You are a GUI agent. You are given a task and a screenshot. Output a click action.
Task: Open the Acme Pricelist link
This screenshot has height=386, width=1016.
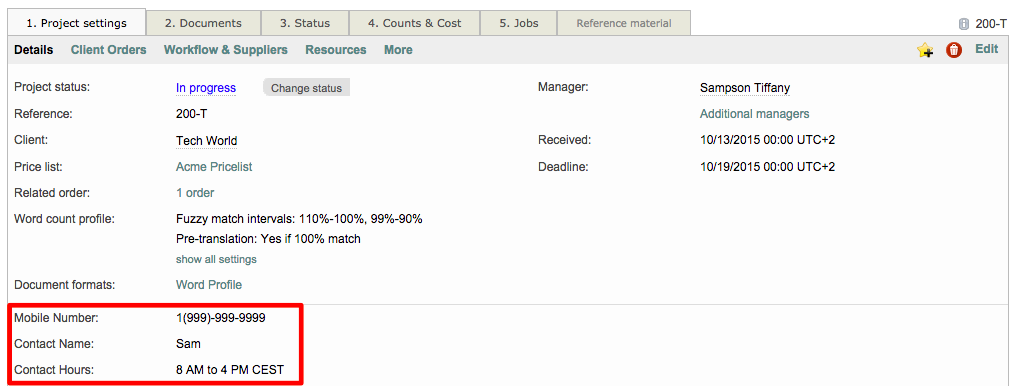click(x=214, y=166)
